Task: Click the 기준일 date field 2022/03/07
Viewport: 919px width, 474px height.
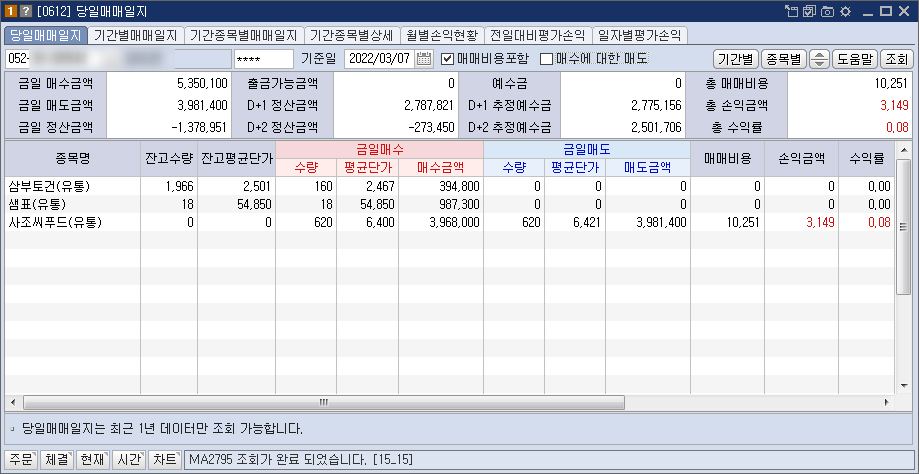Action: (x=380, y=59)
